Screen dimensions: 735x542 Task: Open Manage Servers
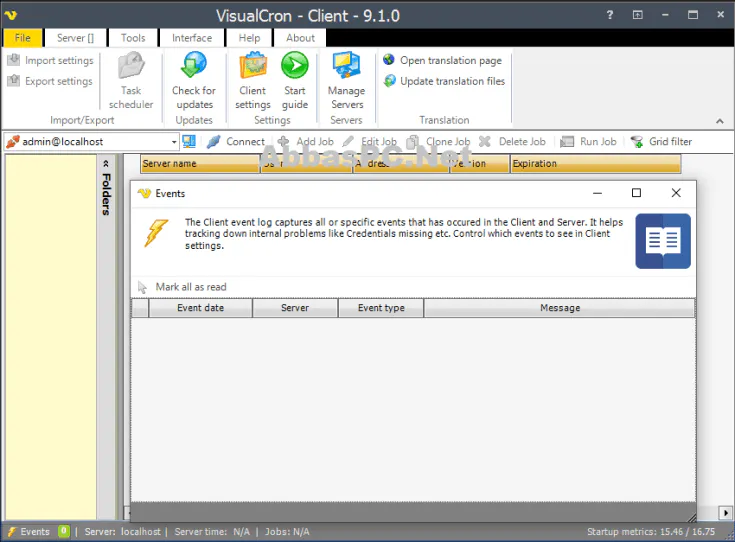(346, 81)
